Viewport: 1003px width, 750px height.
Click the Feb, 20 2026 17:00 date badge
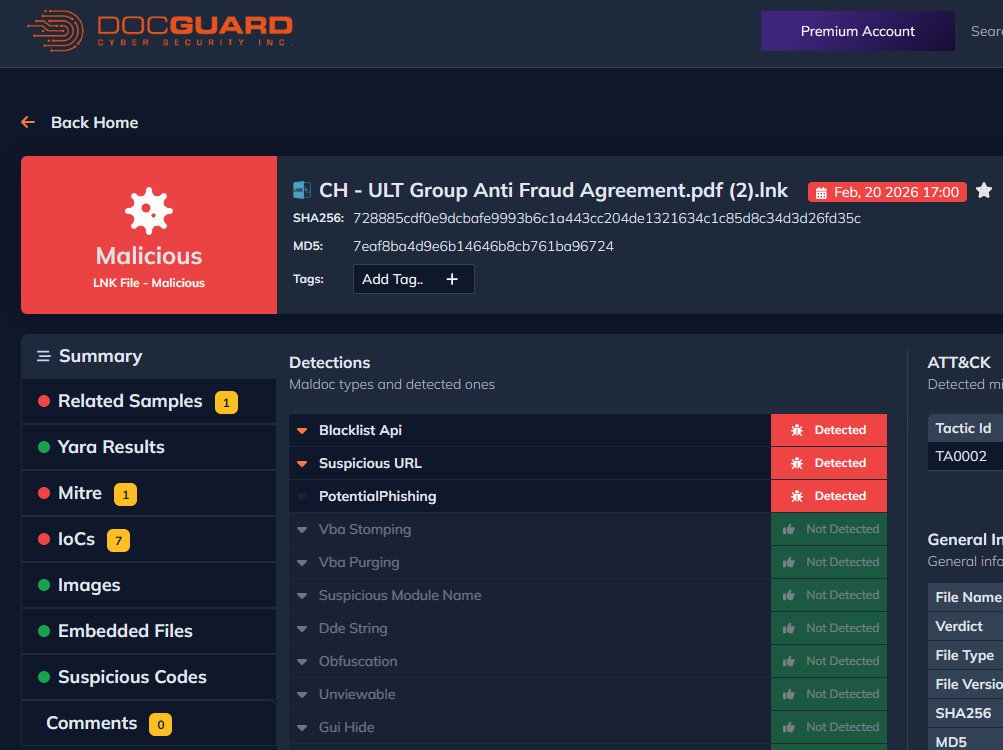(887, 192)
